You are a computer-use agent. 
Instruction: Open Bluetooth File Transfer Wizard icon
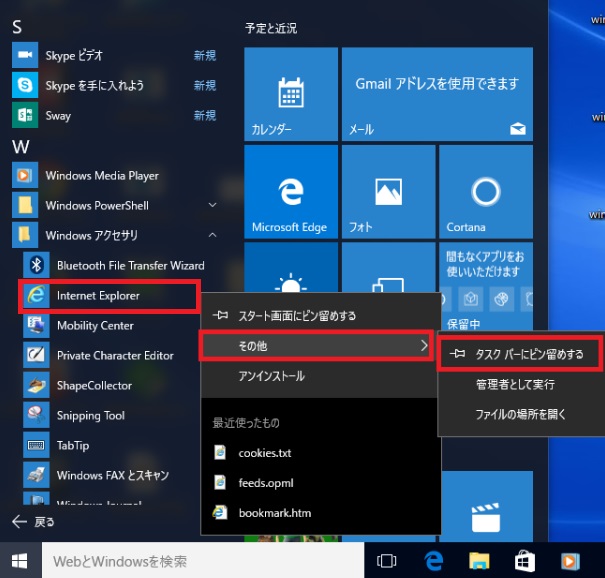(36, 265)
